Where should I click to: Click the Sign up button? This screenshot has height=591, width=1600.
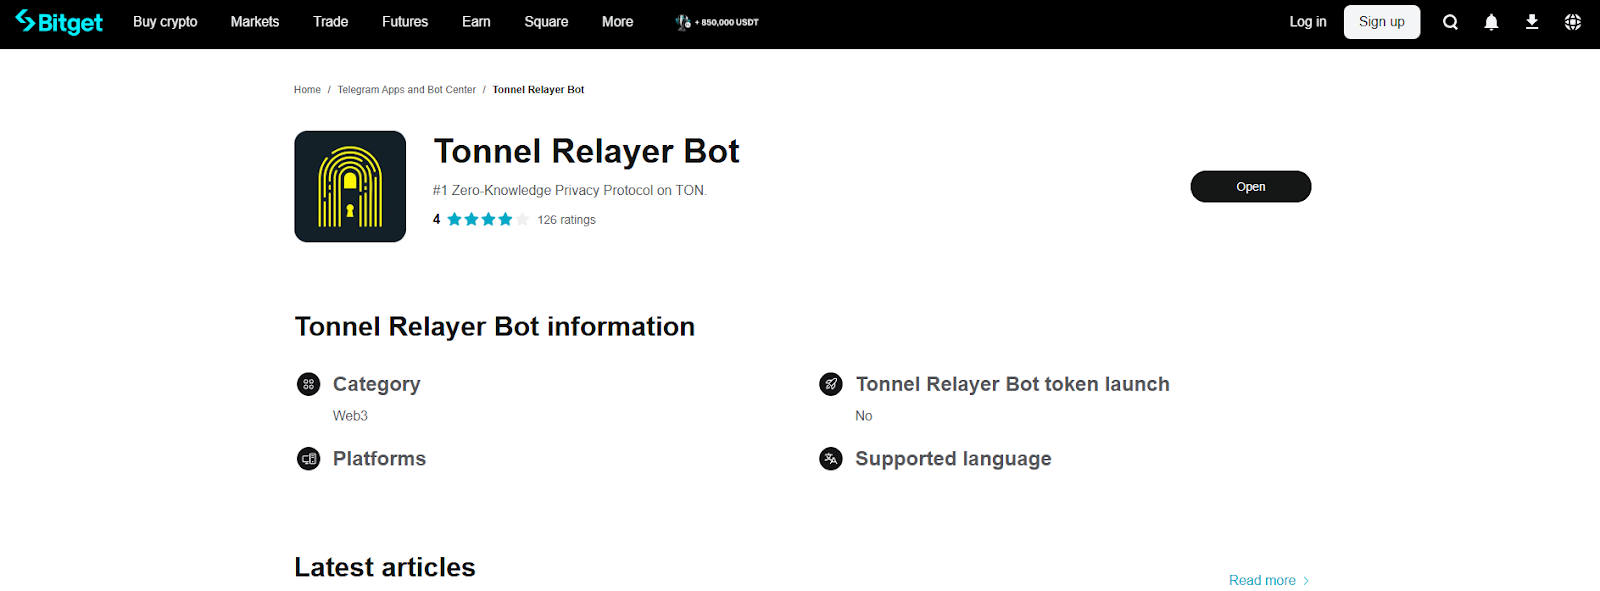click(1381, 22)
